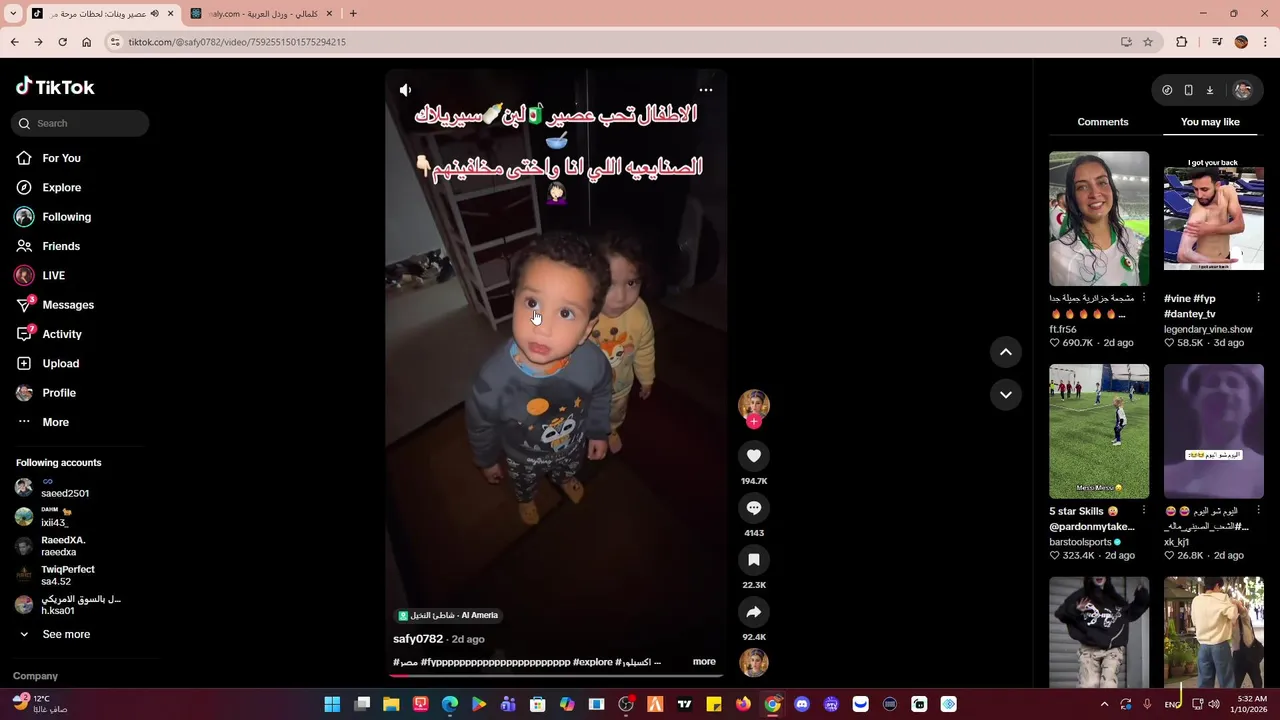
Task: Open the For You feed
Action: tap(61, 158)
